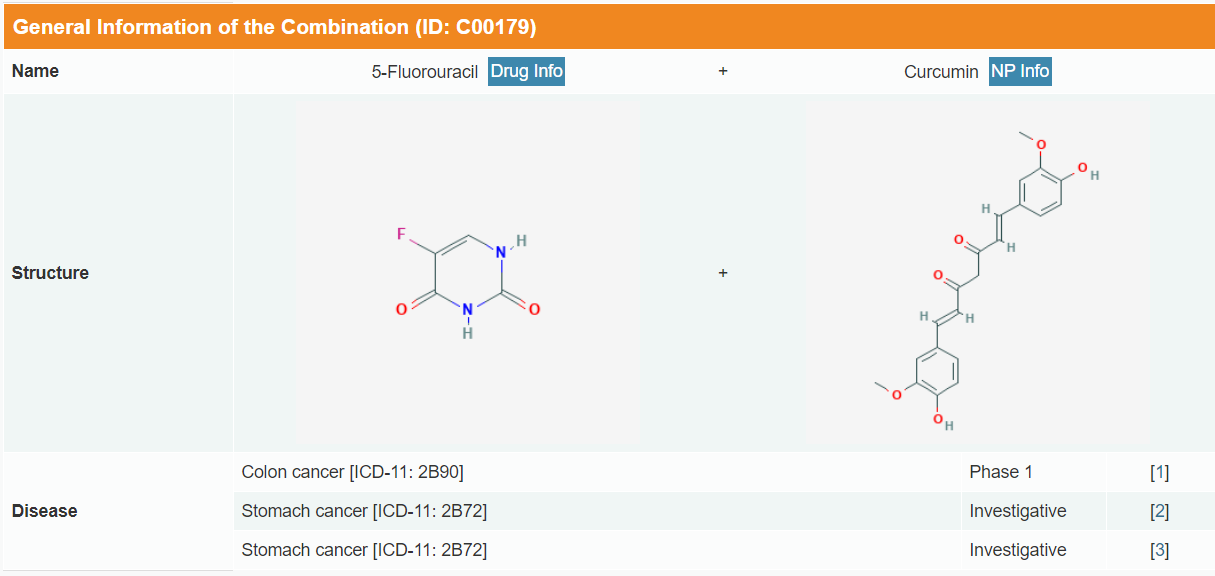Click the Curcumin chemical structure image
Screen dimensions: 1215x576
(978, 273)
